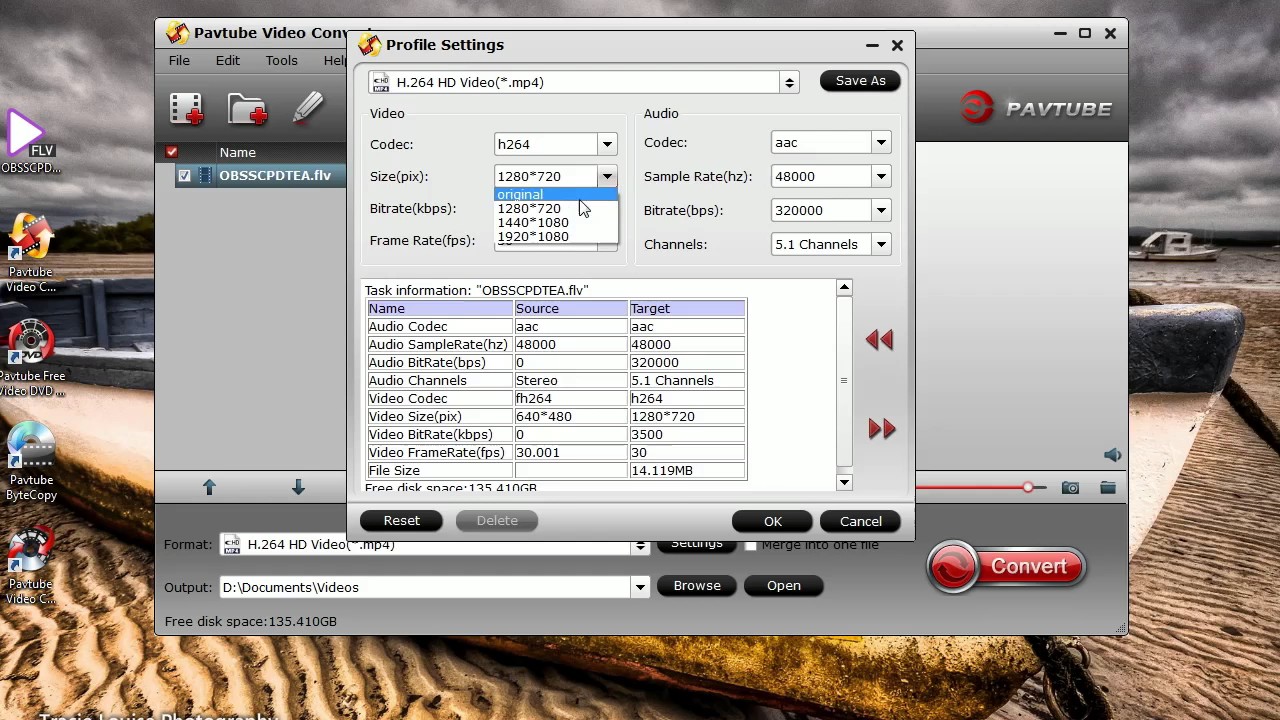Click the Pavtube logo in main window
This screenshot has height=720, width=1280.
(1036, 108)
